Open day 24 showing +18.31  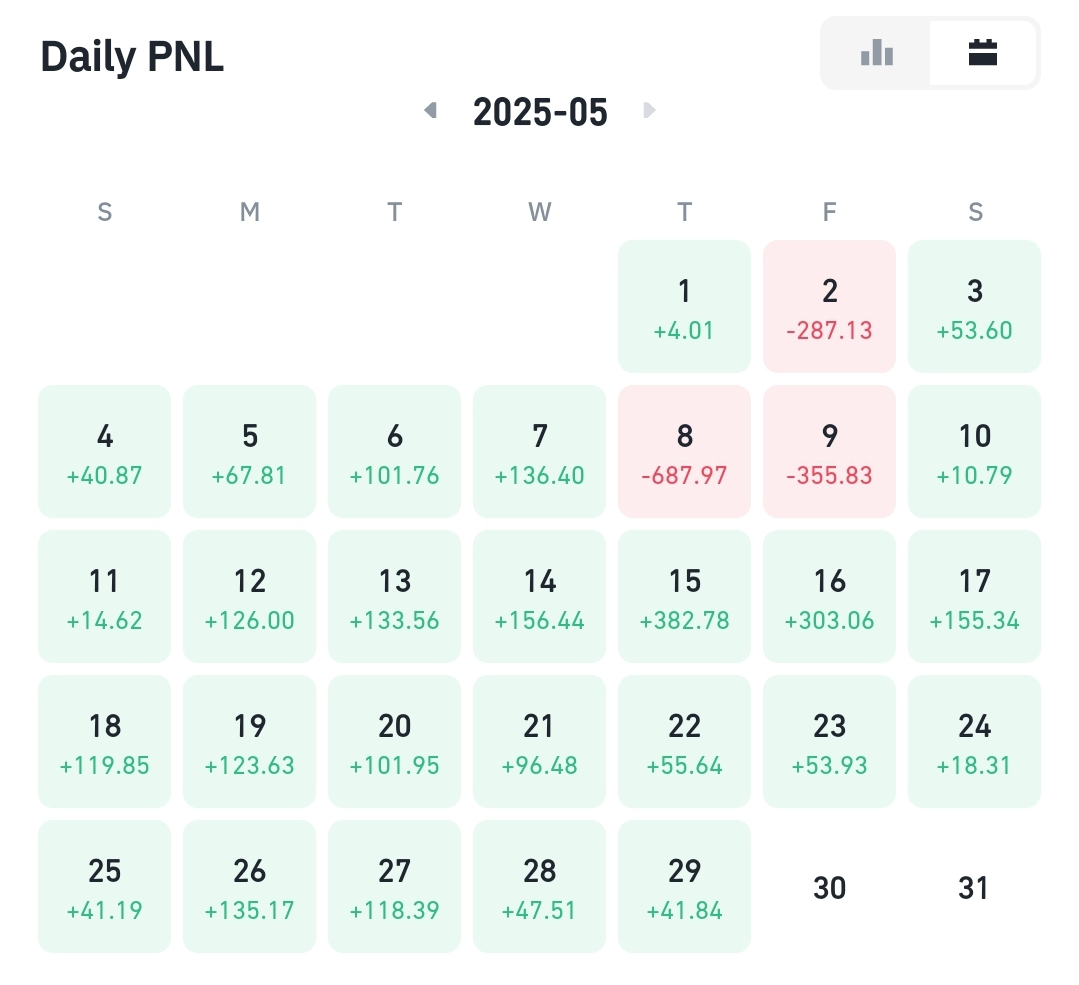click(974, 741)
